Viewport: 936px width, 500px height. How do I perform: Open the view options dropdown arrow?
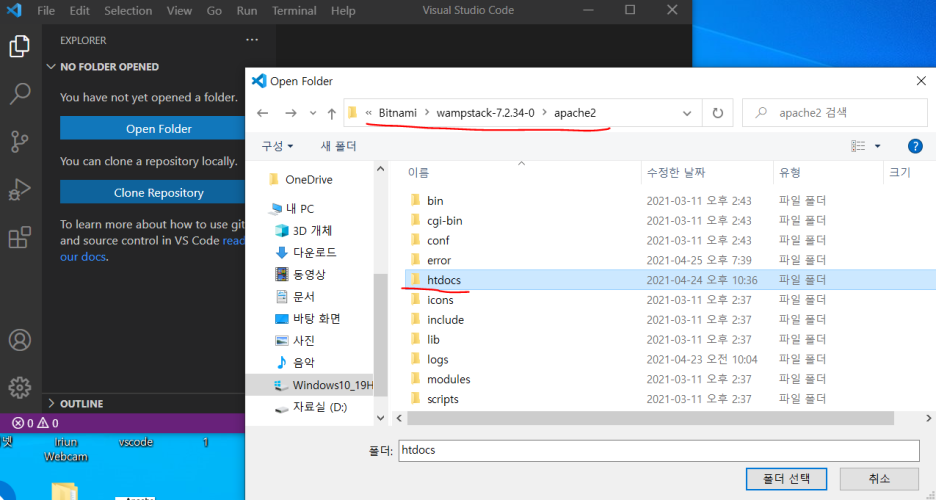[878, 146]
